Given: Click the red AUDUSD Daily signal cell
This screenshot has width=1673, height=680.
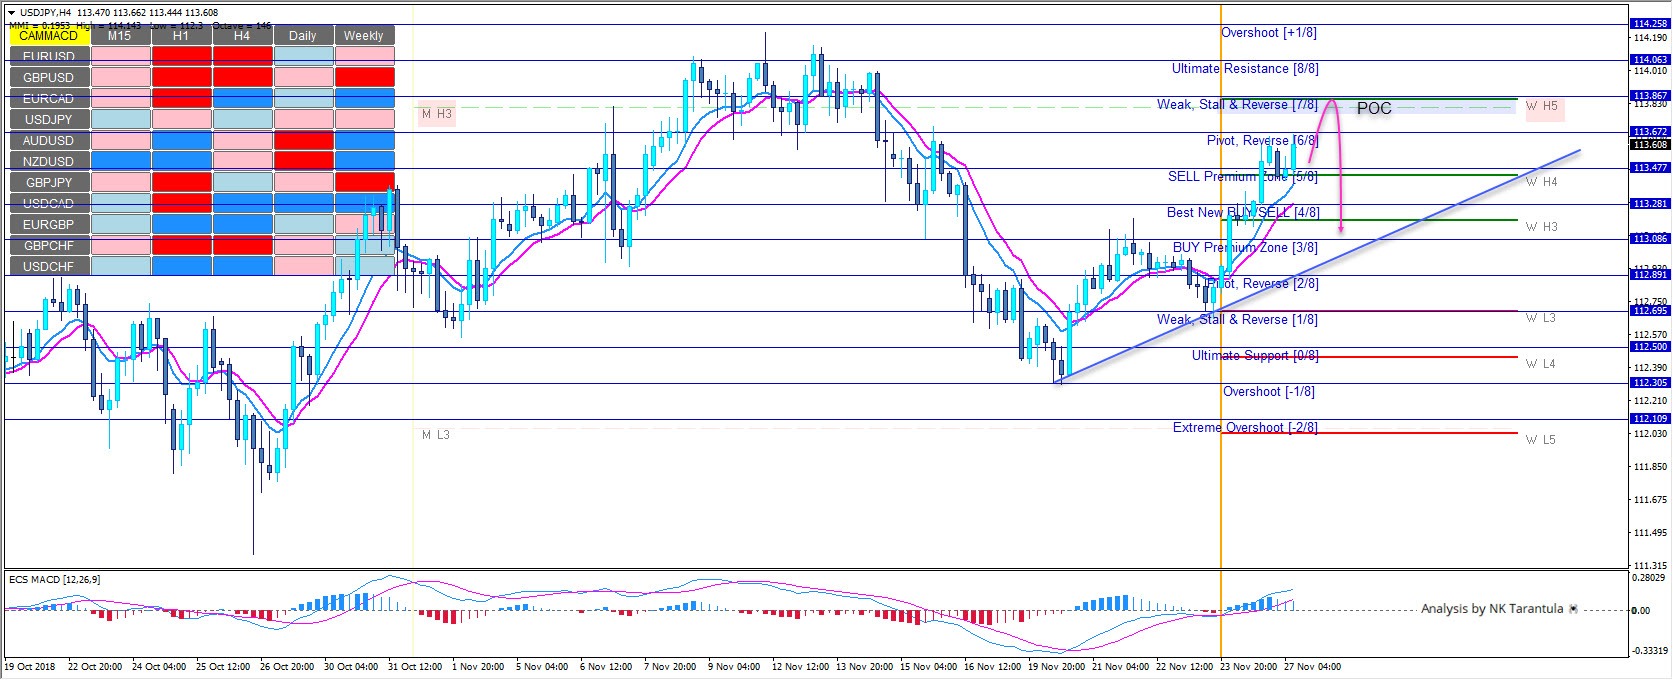Looking at the screenshot, I should [x=303, y=140].
